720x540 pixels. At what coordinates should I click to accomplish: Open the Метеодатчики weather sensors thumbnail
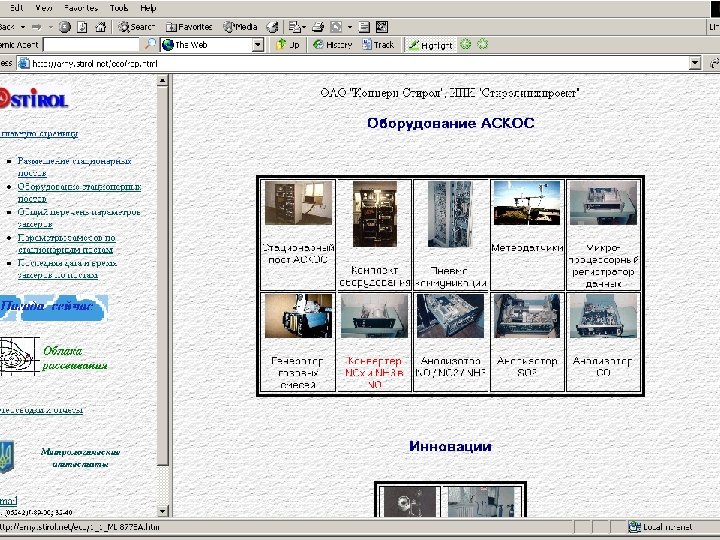527,202
